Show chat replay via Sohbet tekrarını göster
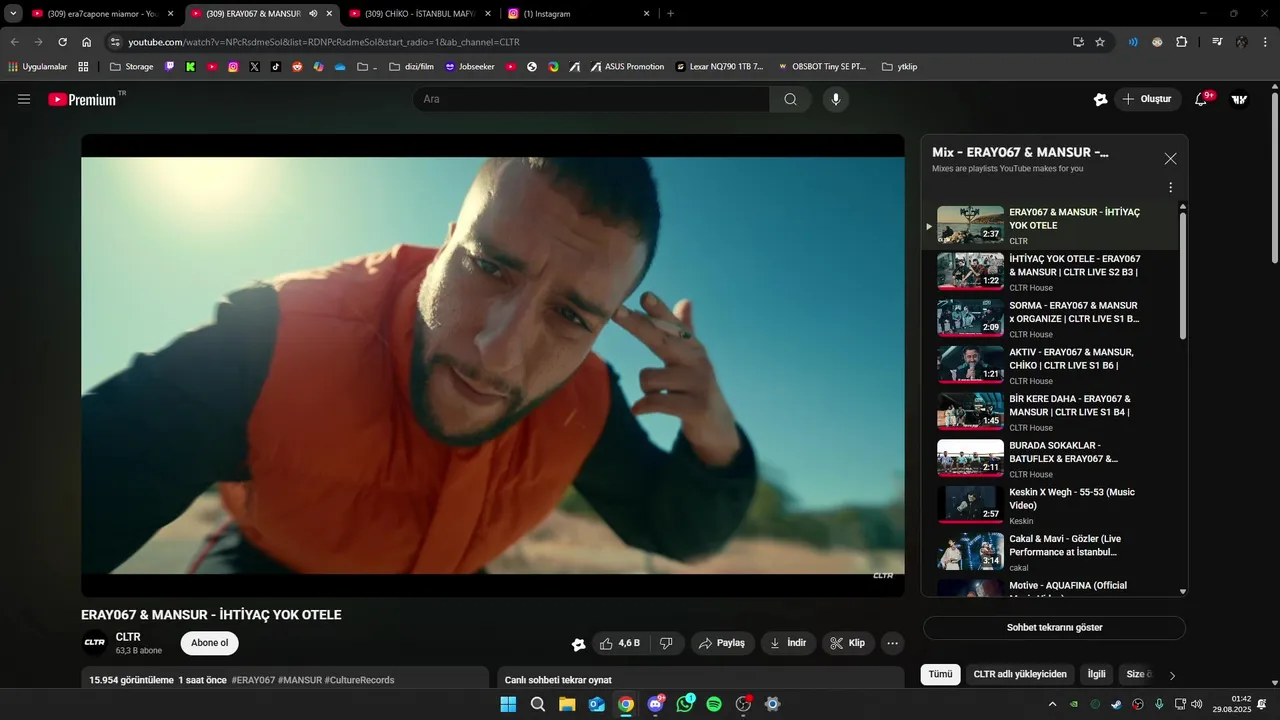 click(x=1054, y=628)
